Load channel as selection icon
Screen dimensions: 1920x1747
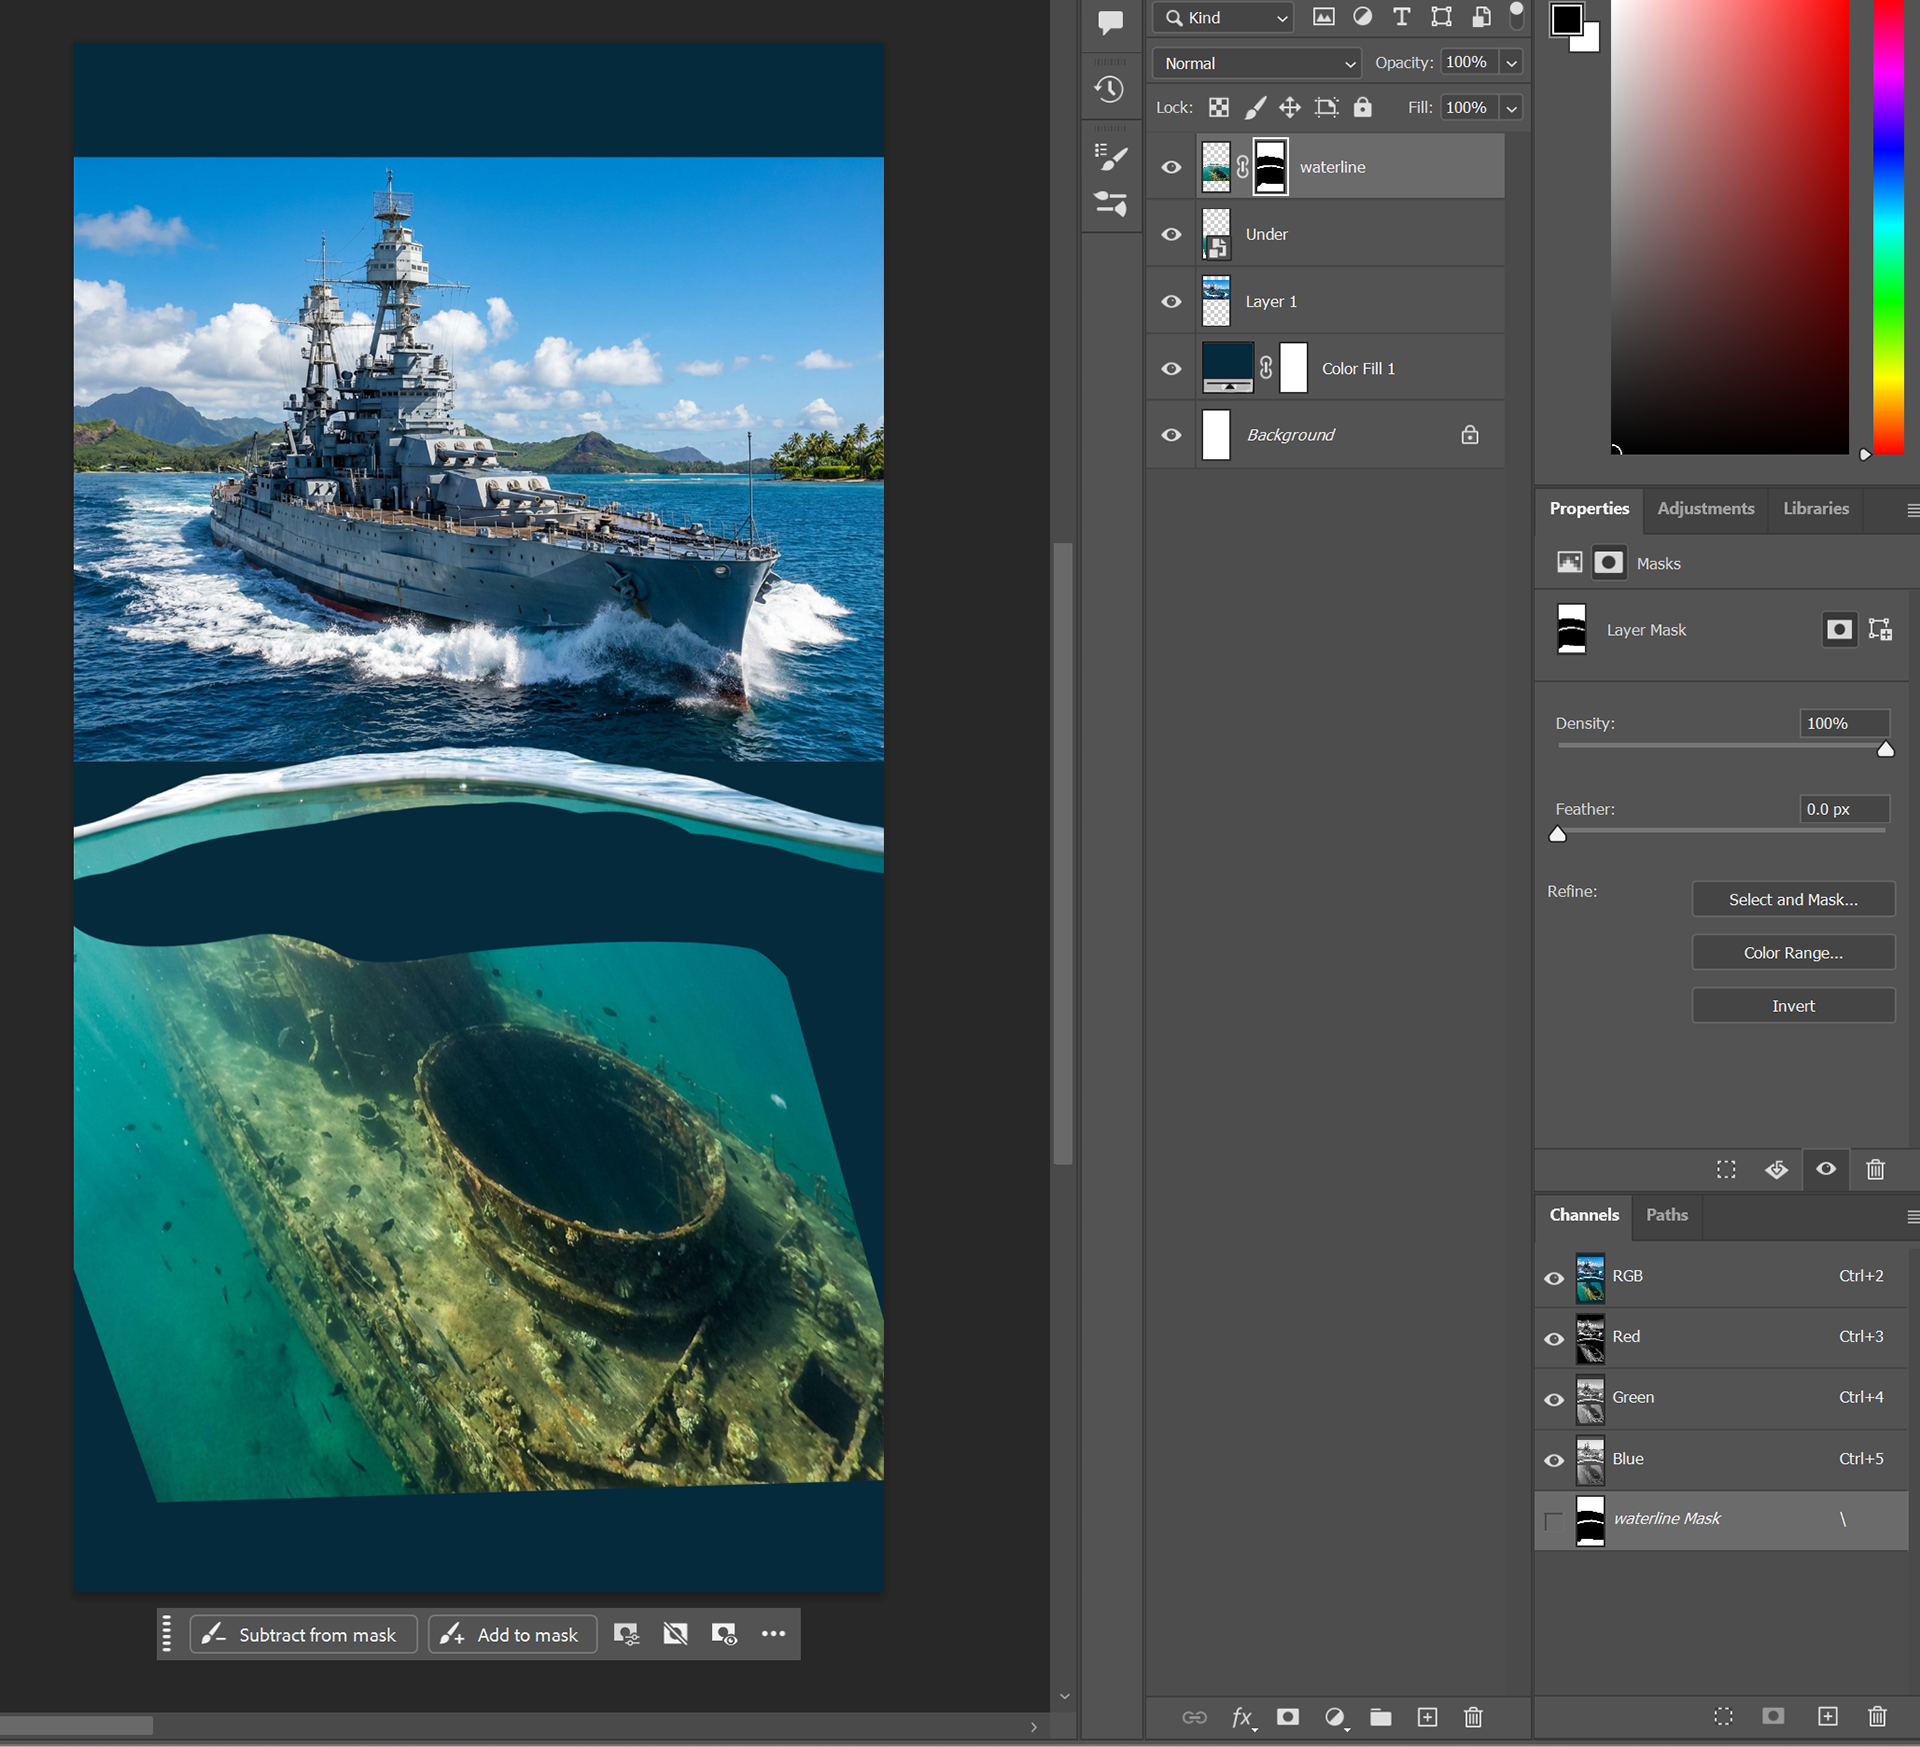pos(1723,1716)
